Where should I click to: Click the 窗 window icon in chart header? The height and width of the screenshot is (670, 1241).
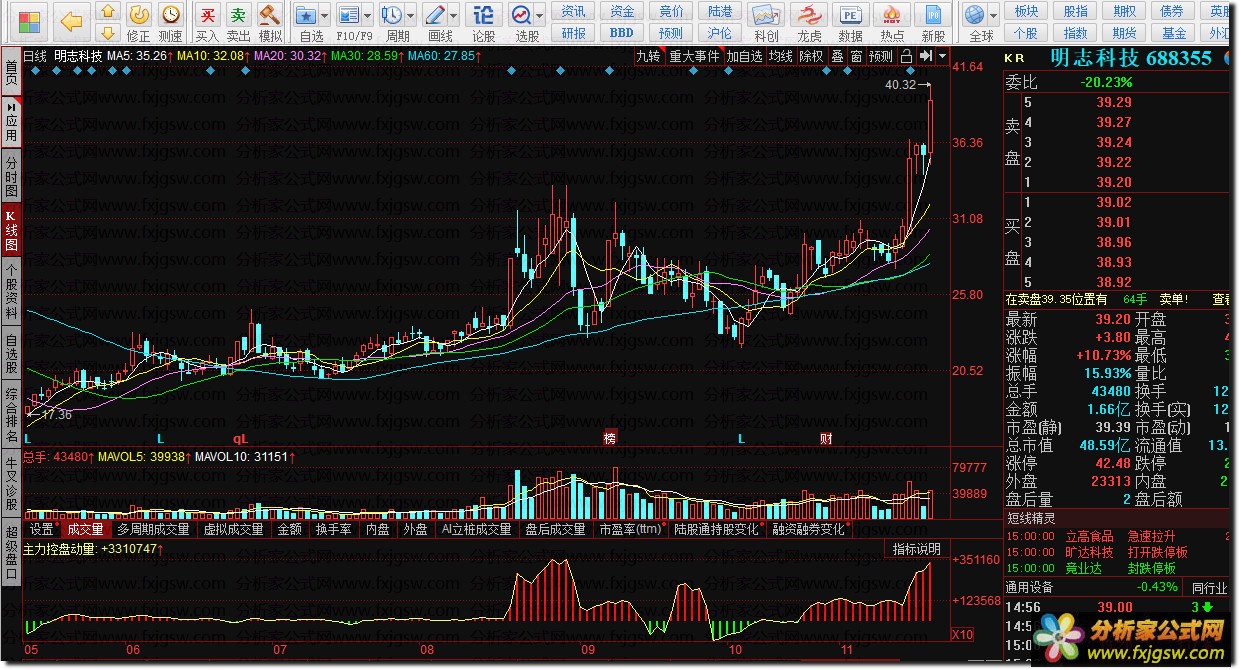(856, 56)
